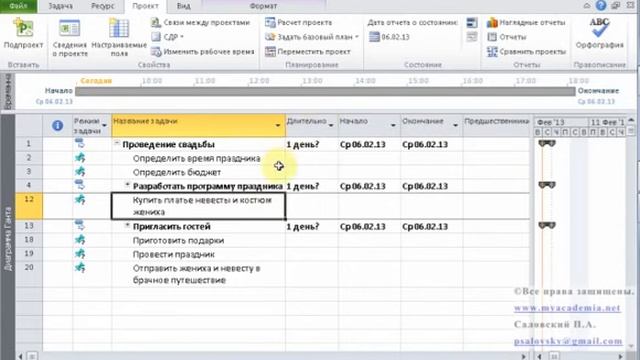
Task: Click start date of Пригласить гостей
Action: coord(369,227)
